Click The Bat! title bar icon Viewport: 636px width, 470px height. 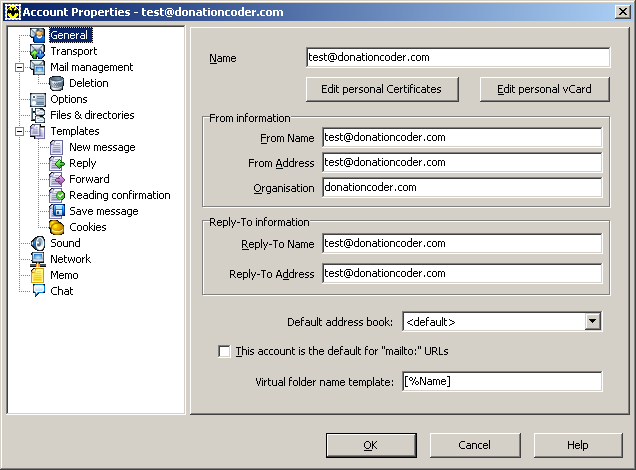(x=12, y=12)
